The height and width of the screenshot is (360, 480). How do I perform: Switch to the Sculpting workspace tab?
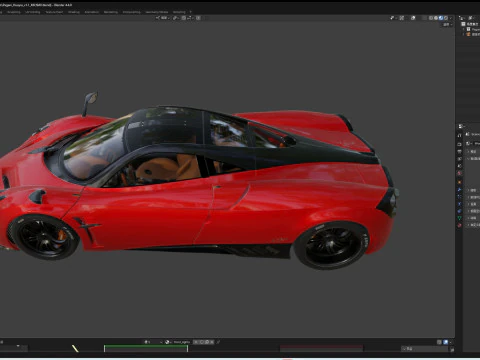14,12
